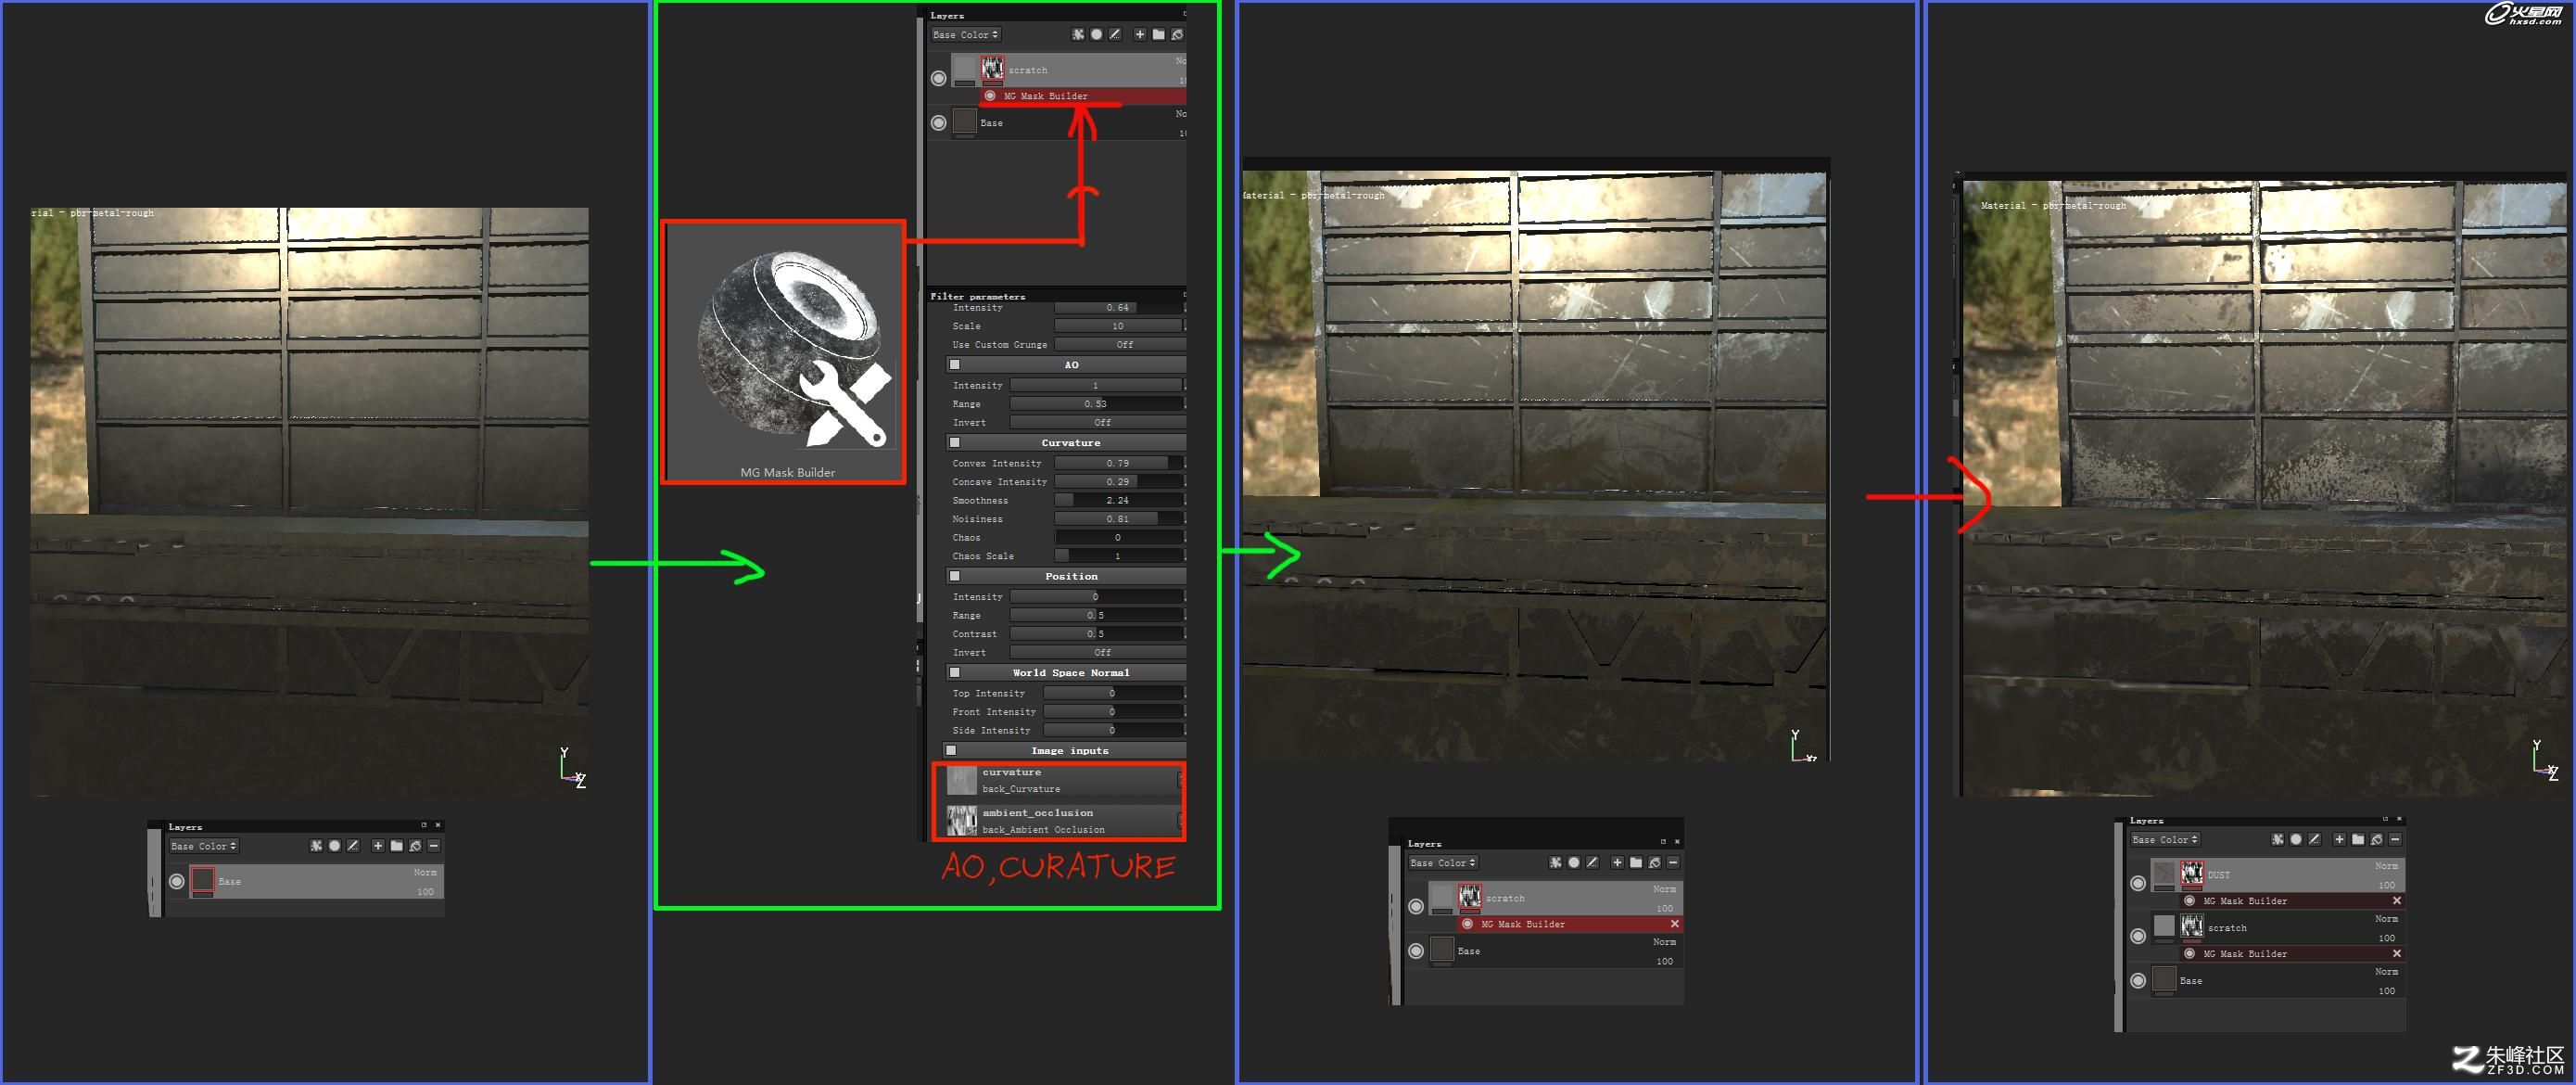2576x1085 pixels.
Task: Collapse the Curvature section in Filter parameters
Action: (x=954, y=442)
